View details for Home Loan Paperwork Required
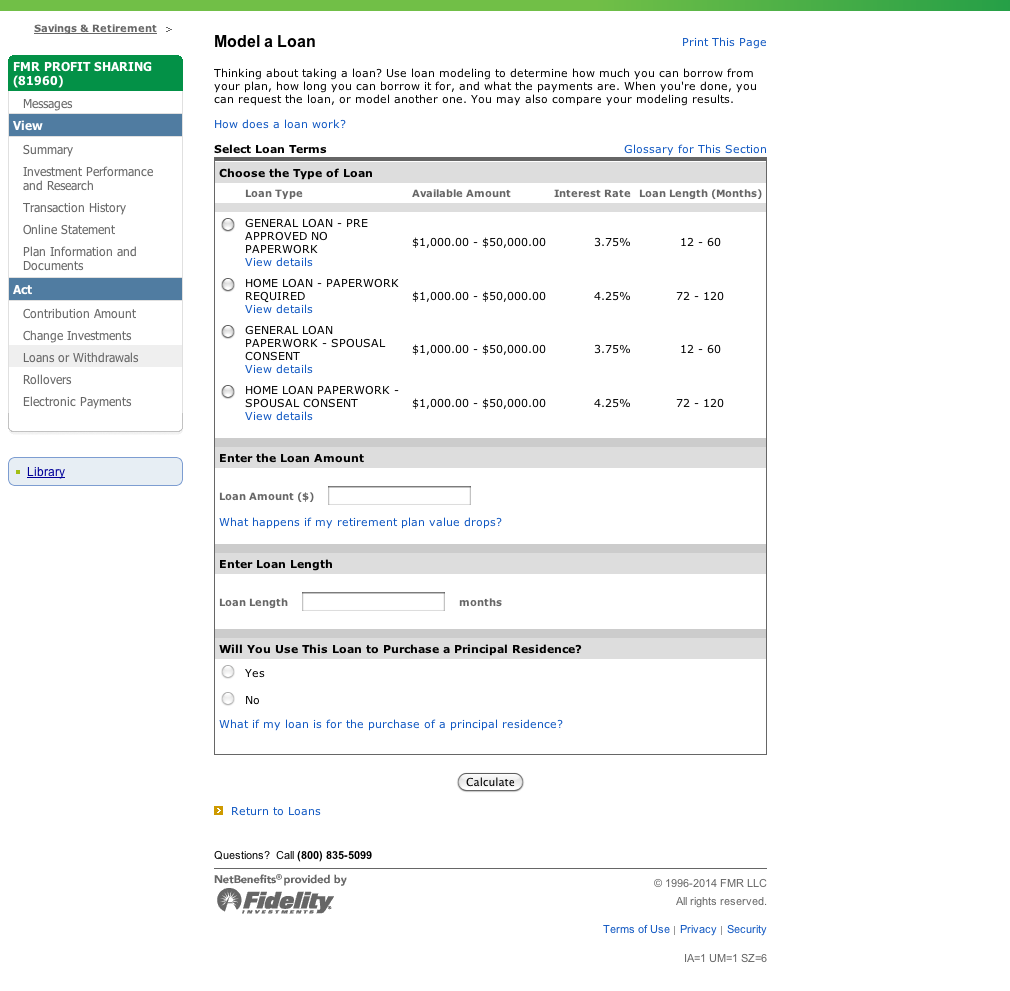This screenshot has height=991, width=1010. tap(279, 309)
